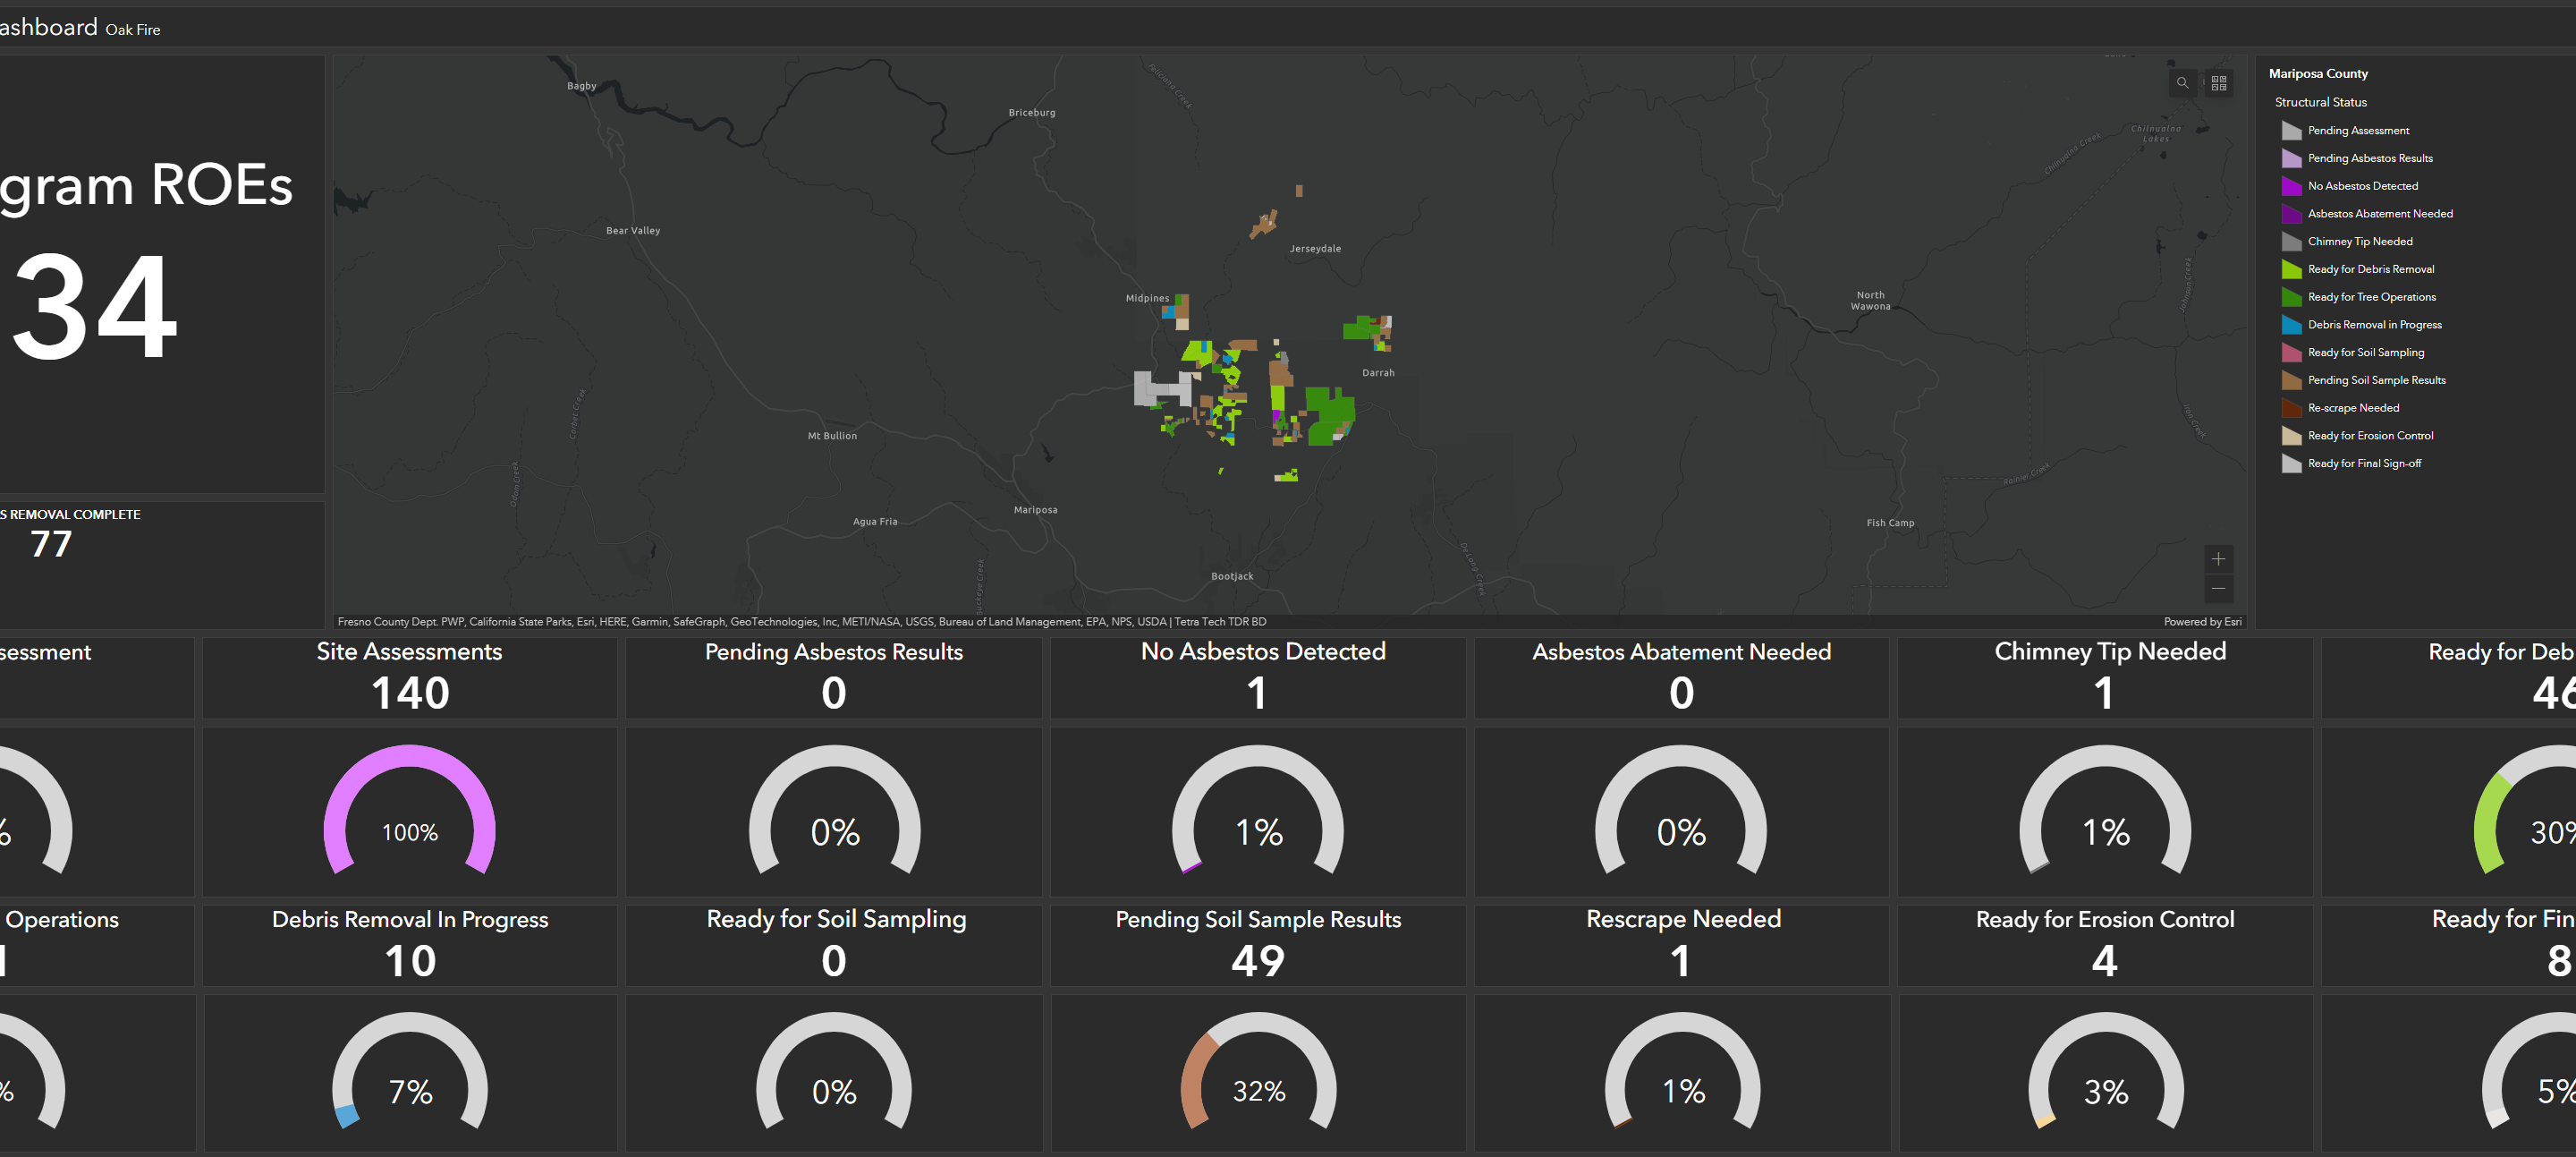Click the Mariposa County legend title

2317,74
